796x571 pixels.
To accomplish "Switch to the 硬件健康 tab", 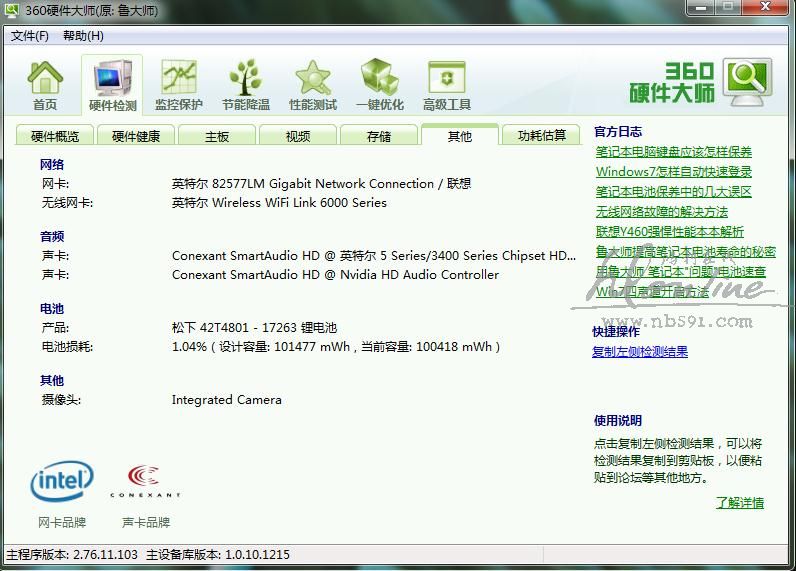I will pos(136,136).
